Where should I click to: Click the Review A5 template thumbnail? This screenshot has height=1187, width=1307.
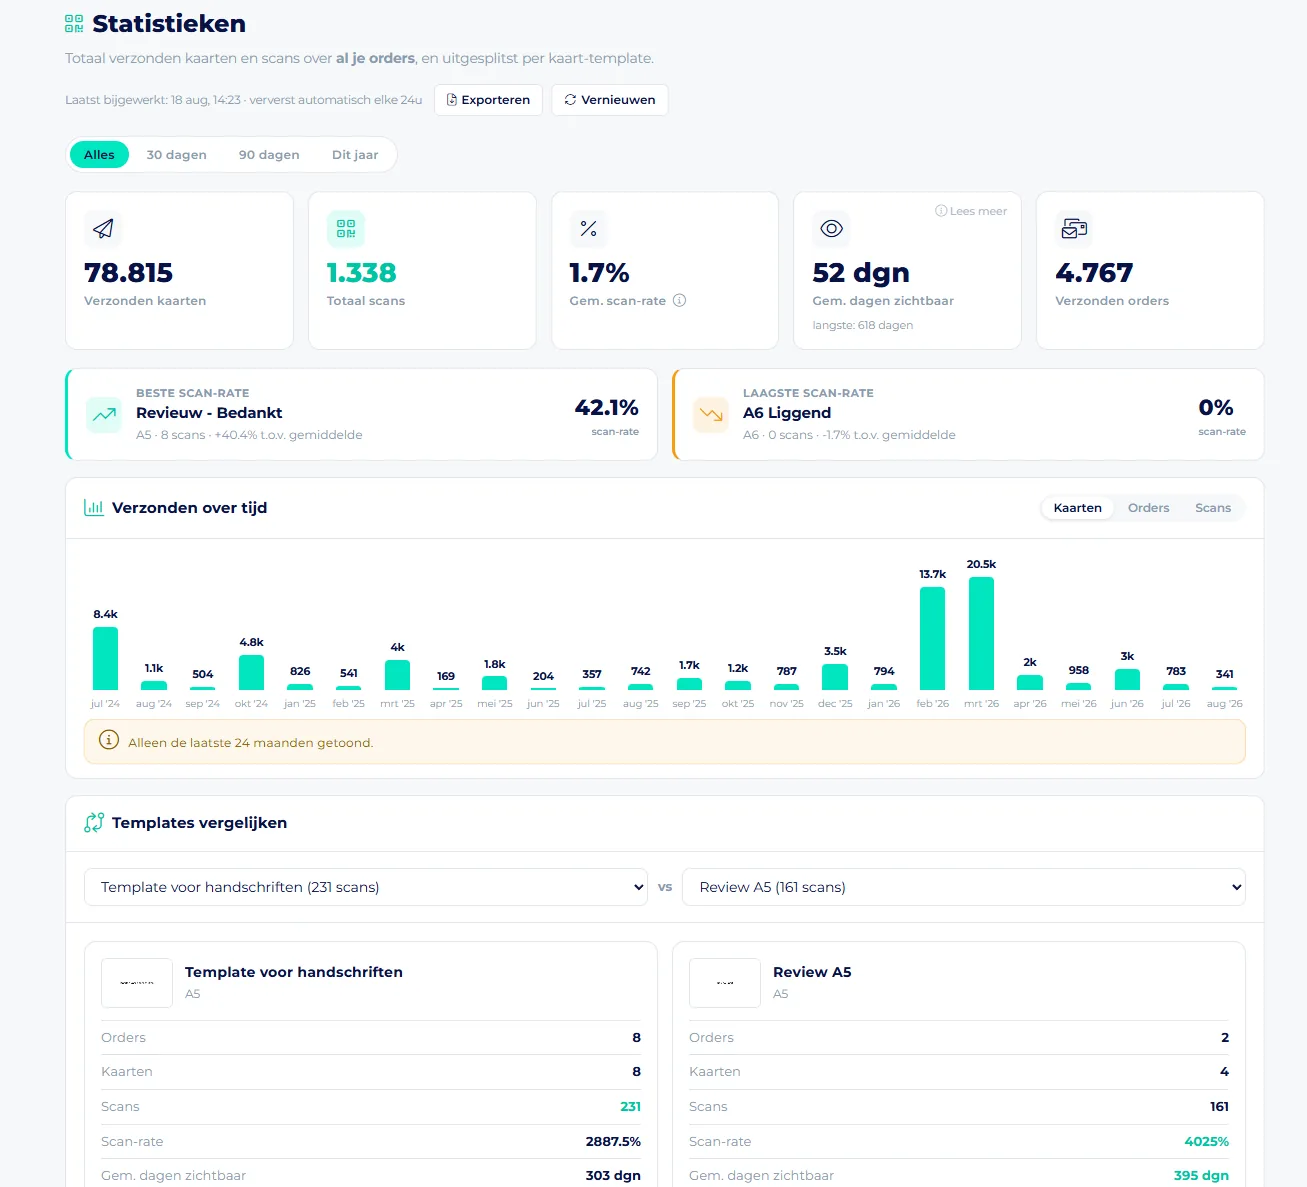coord(725,983)
